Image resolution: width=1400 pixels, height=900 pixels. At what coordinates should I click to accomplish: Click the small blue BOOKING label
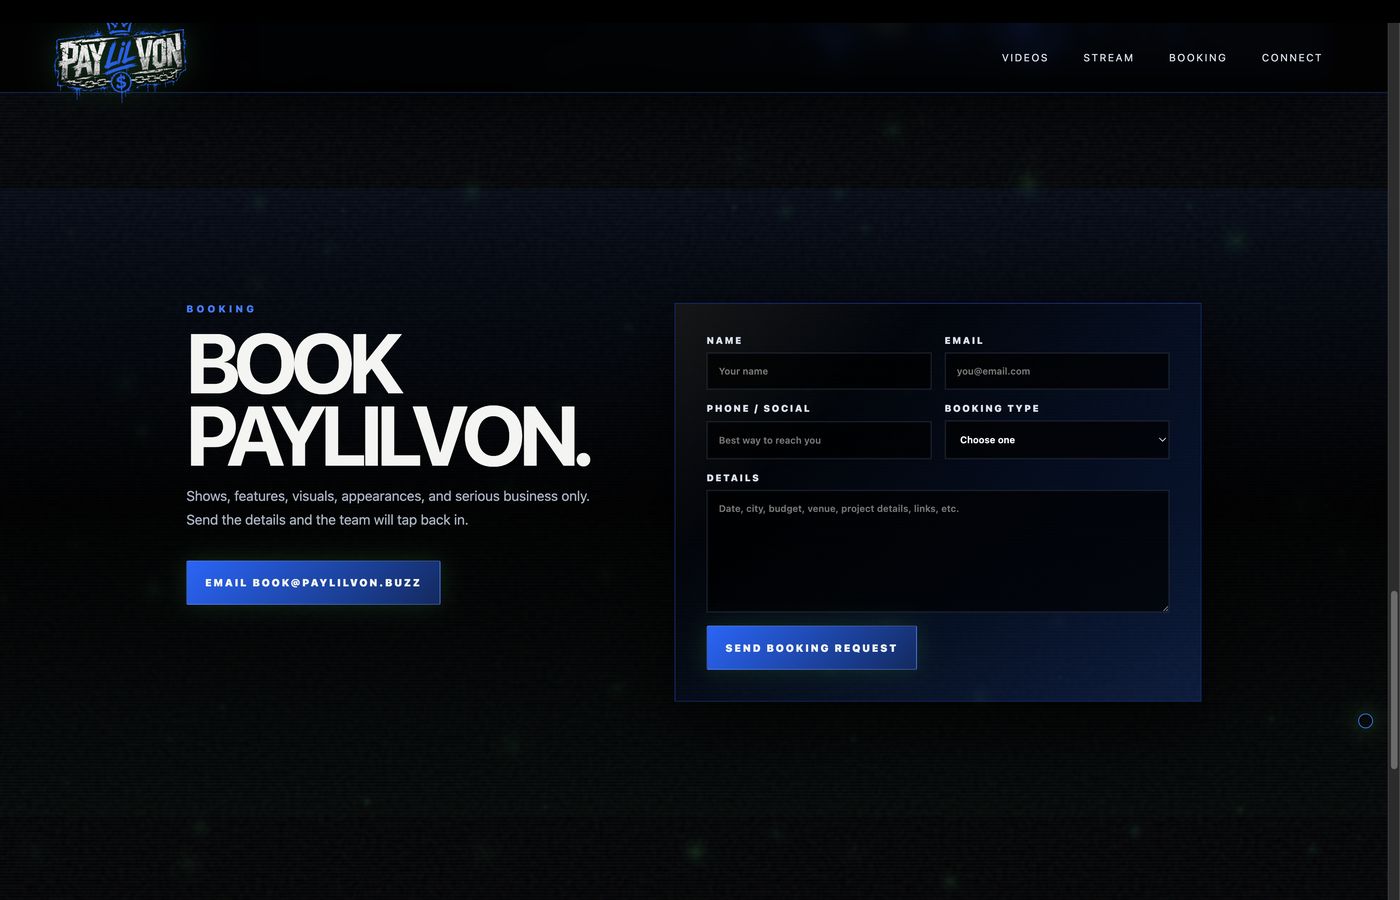pos(221,309)
